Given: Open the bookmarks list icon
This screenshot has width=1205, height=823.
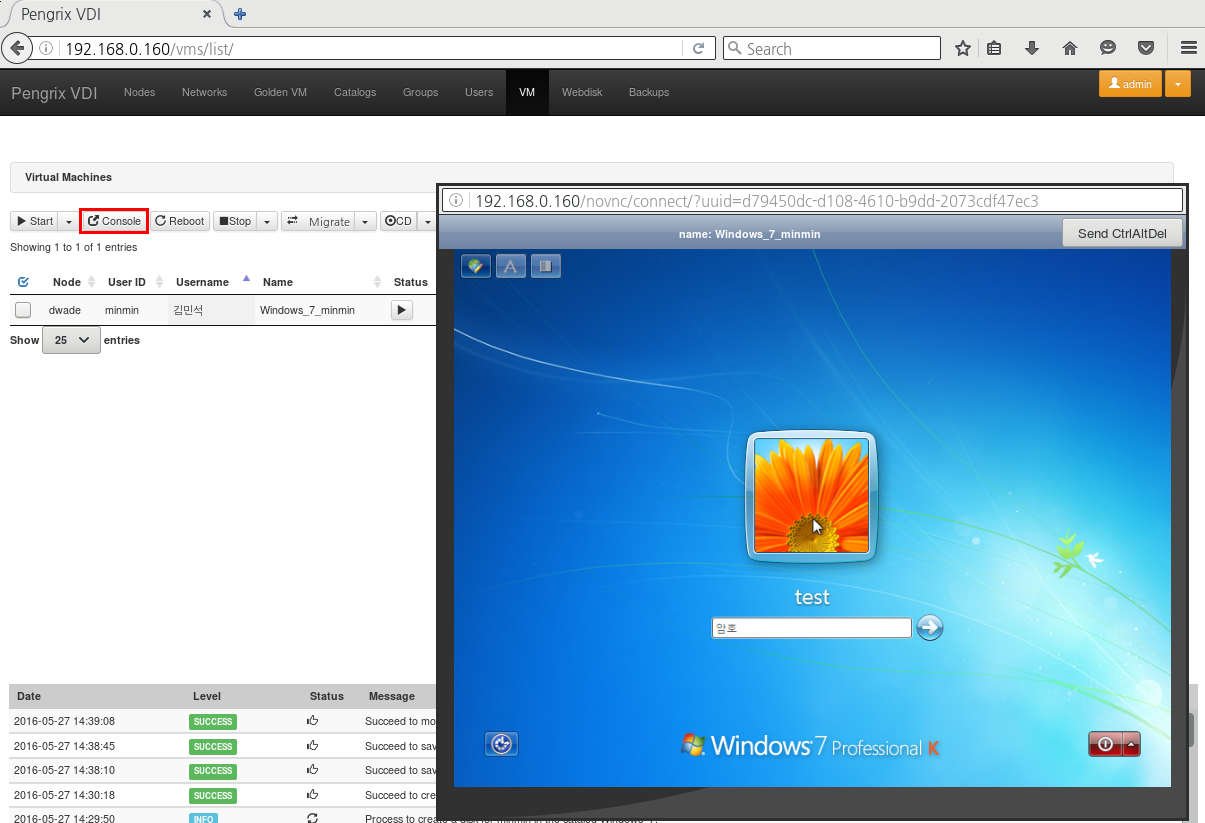Looking at the screenshot, I should tap(995, 48).
